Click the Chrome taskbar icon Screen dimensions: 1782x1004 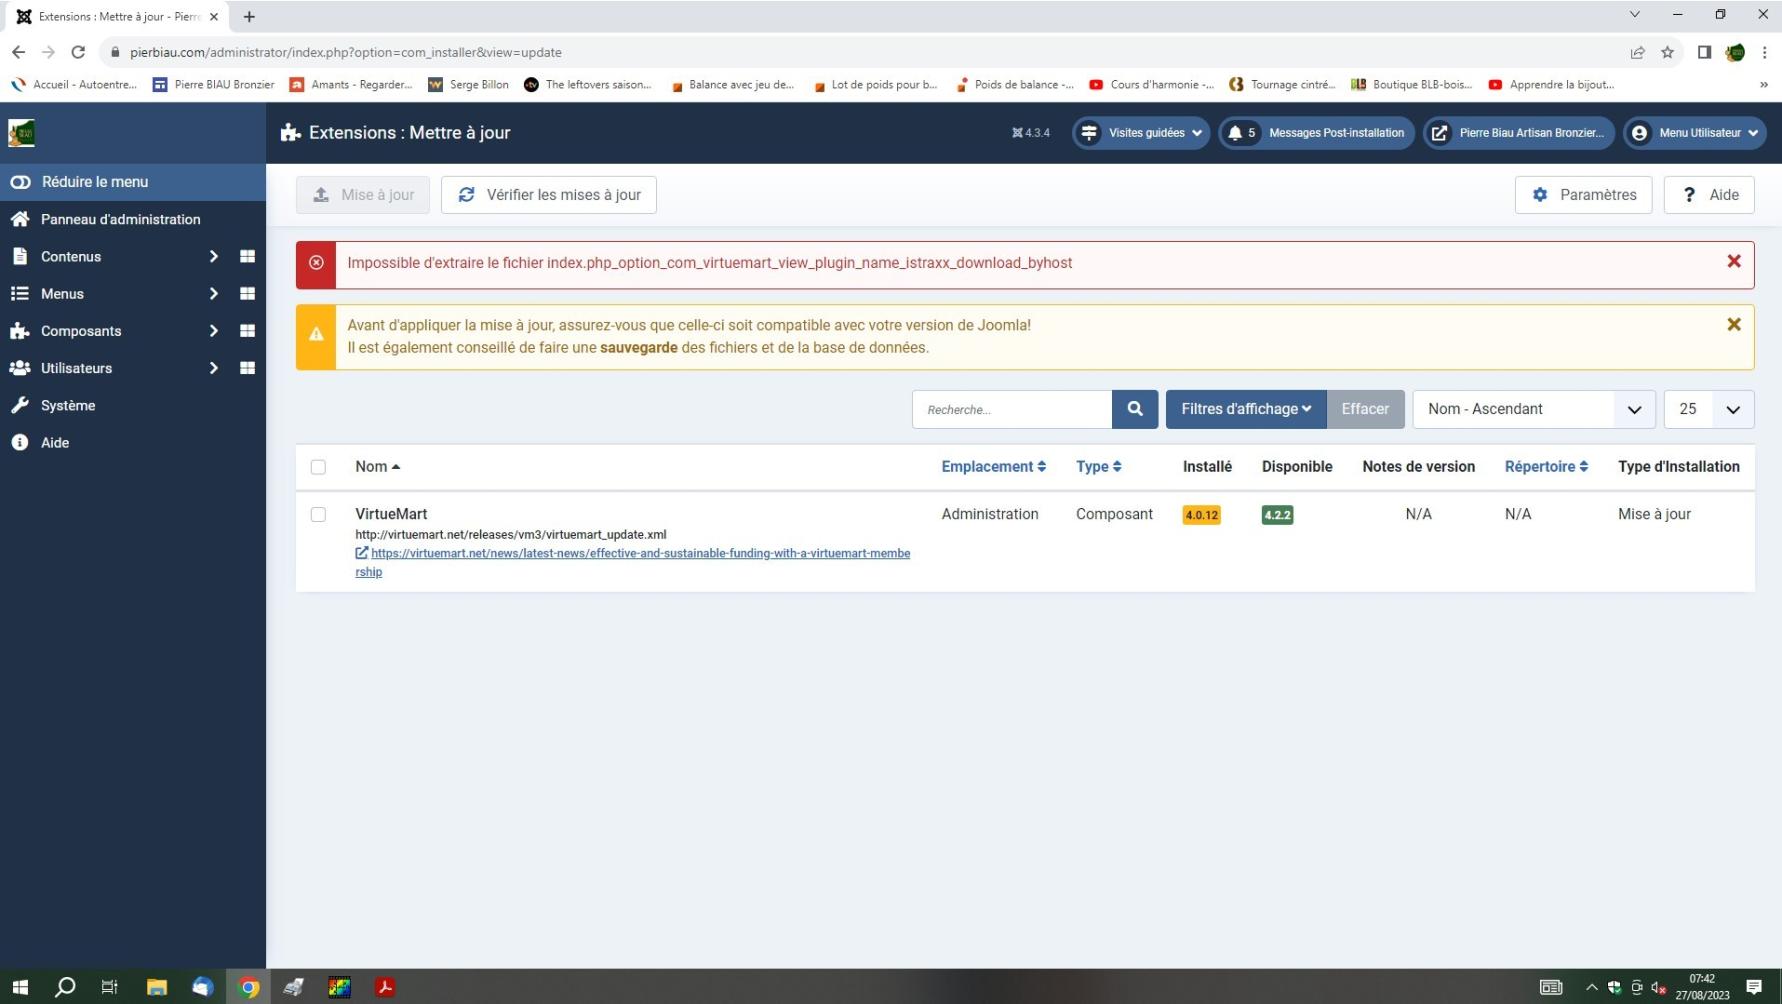[x=248, y=987]
